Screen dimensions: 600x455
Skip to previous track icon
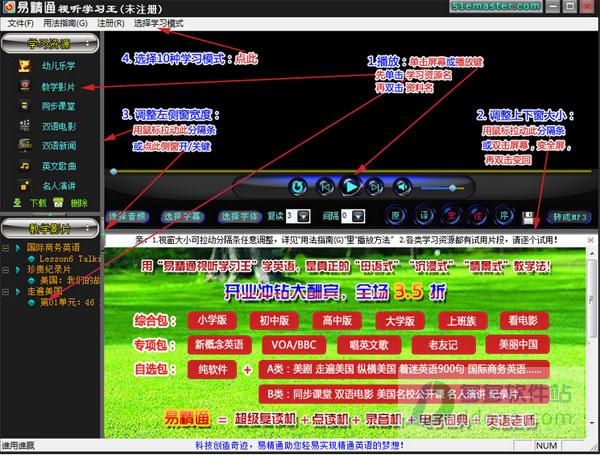click(325, 187)
